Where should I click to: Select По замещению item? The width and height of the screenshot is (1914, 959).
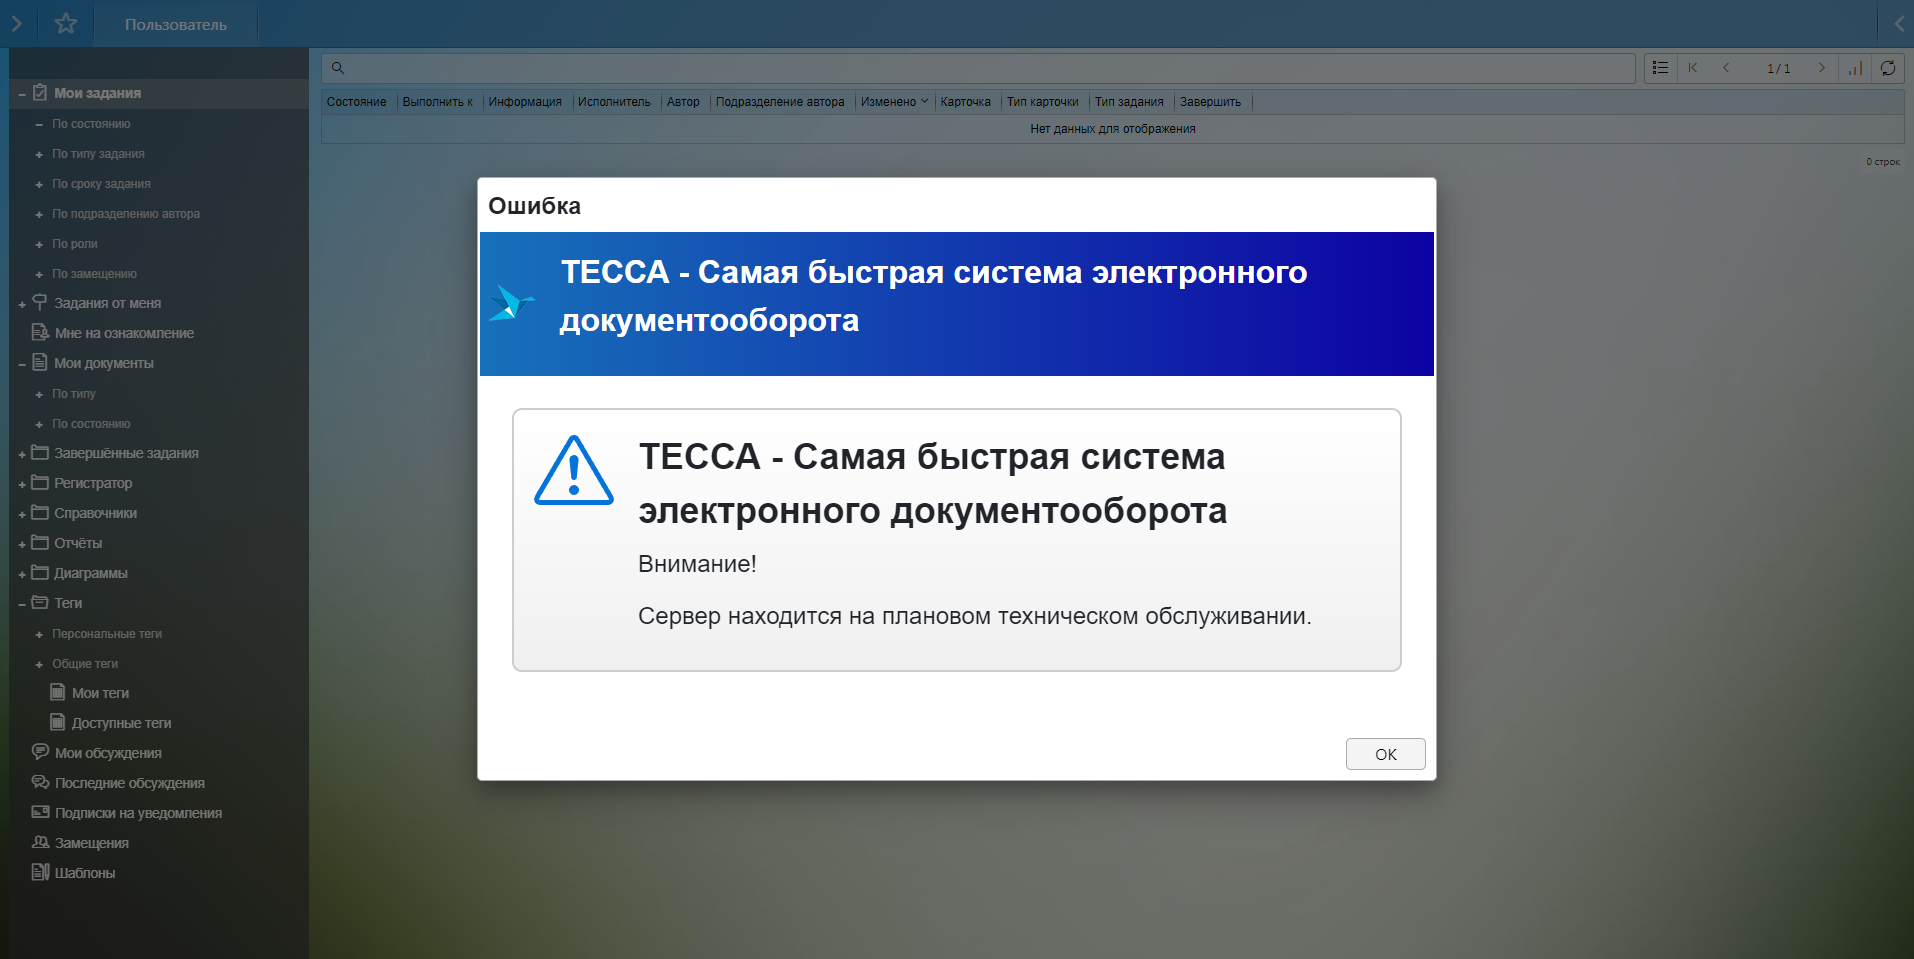[x=94, y=274]
